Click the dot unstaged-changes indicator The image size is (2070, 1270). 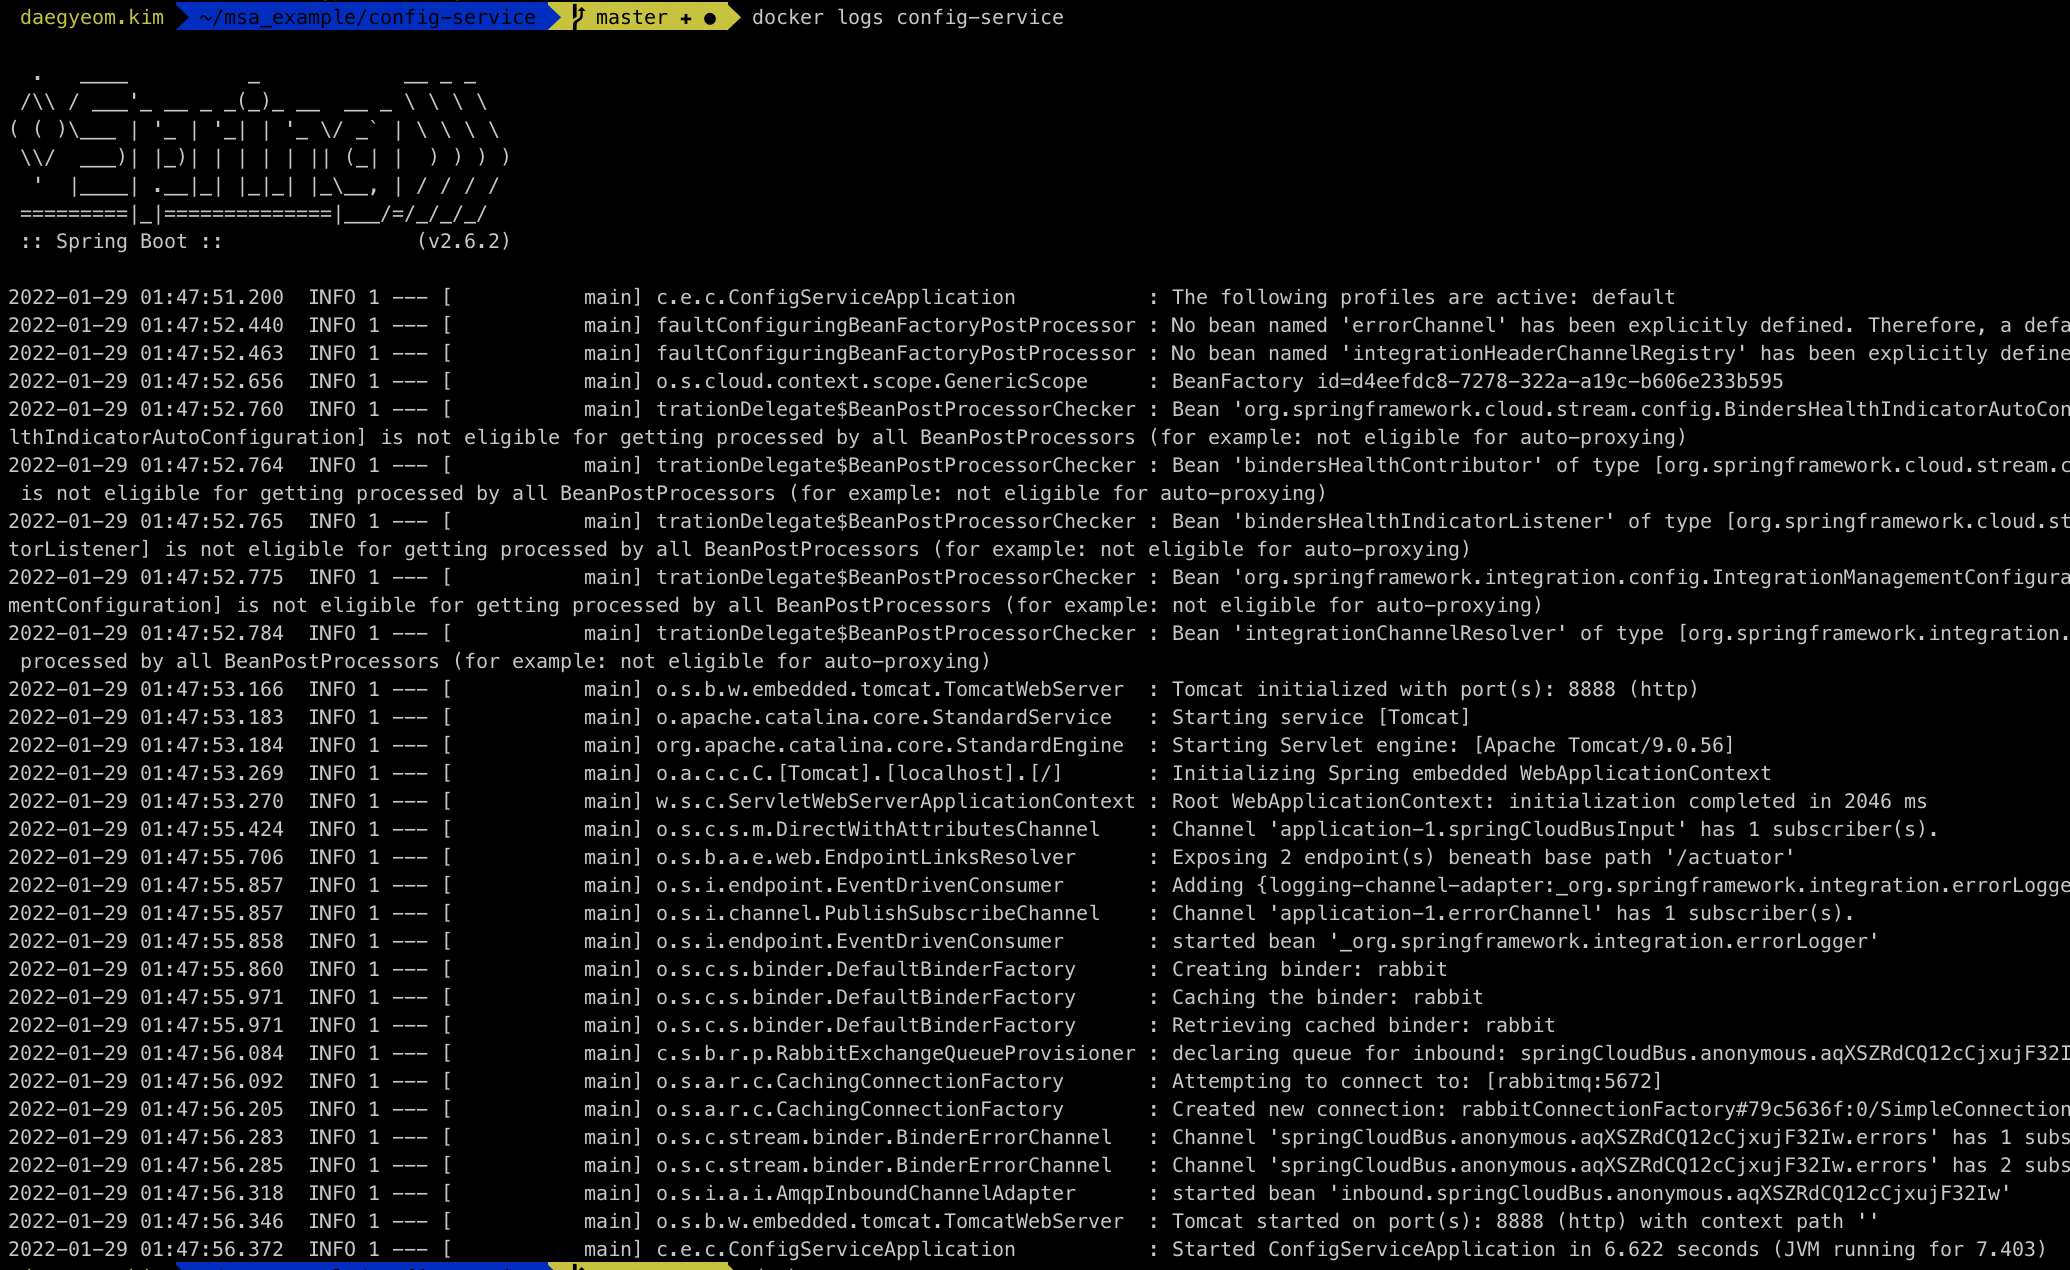click(710, 18)
